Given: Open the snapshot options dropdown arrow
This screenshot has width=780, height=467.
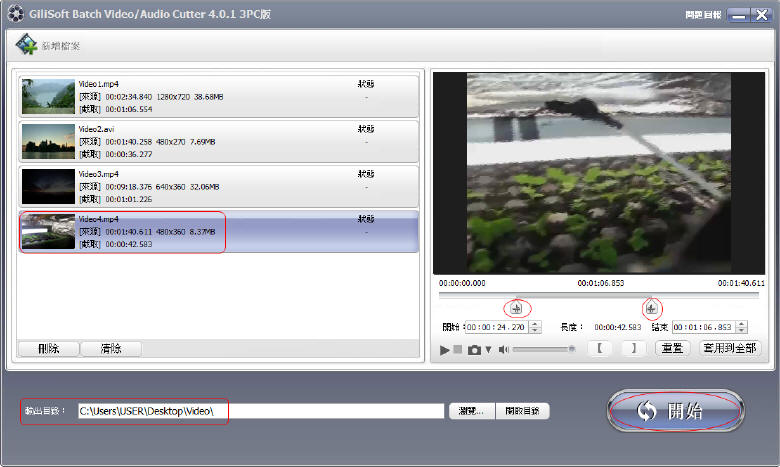Looking at the screenshot, I should 488,349.
